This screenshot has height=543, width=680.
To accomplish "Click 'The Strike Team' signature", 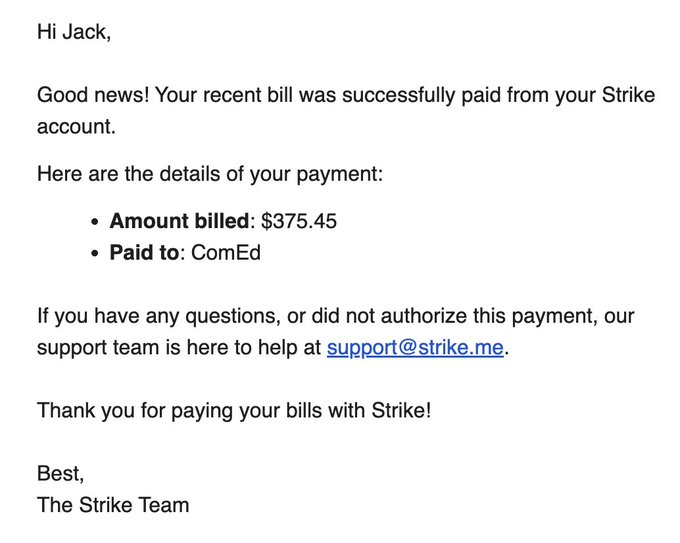I will tap(113, 505).
